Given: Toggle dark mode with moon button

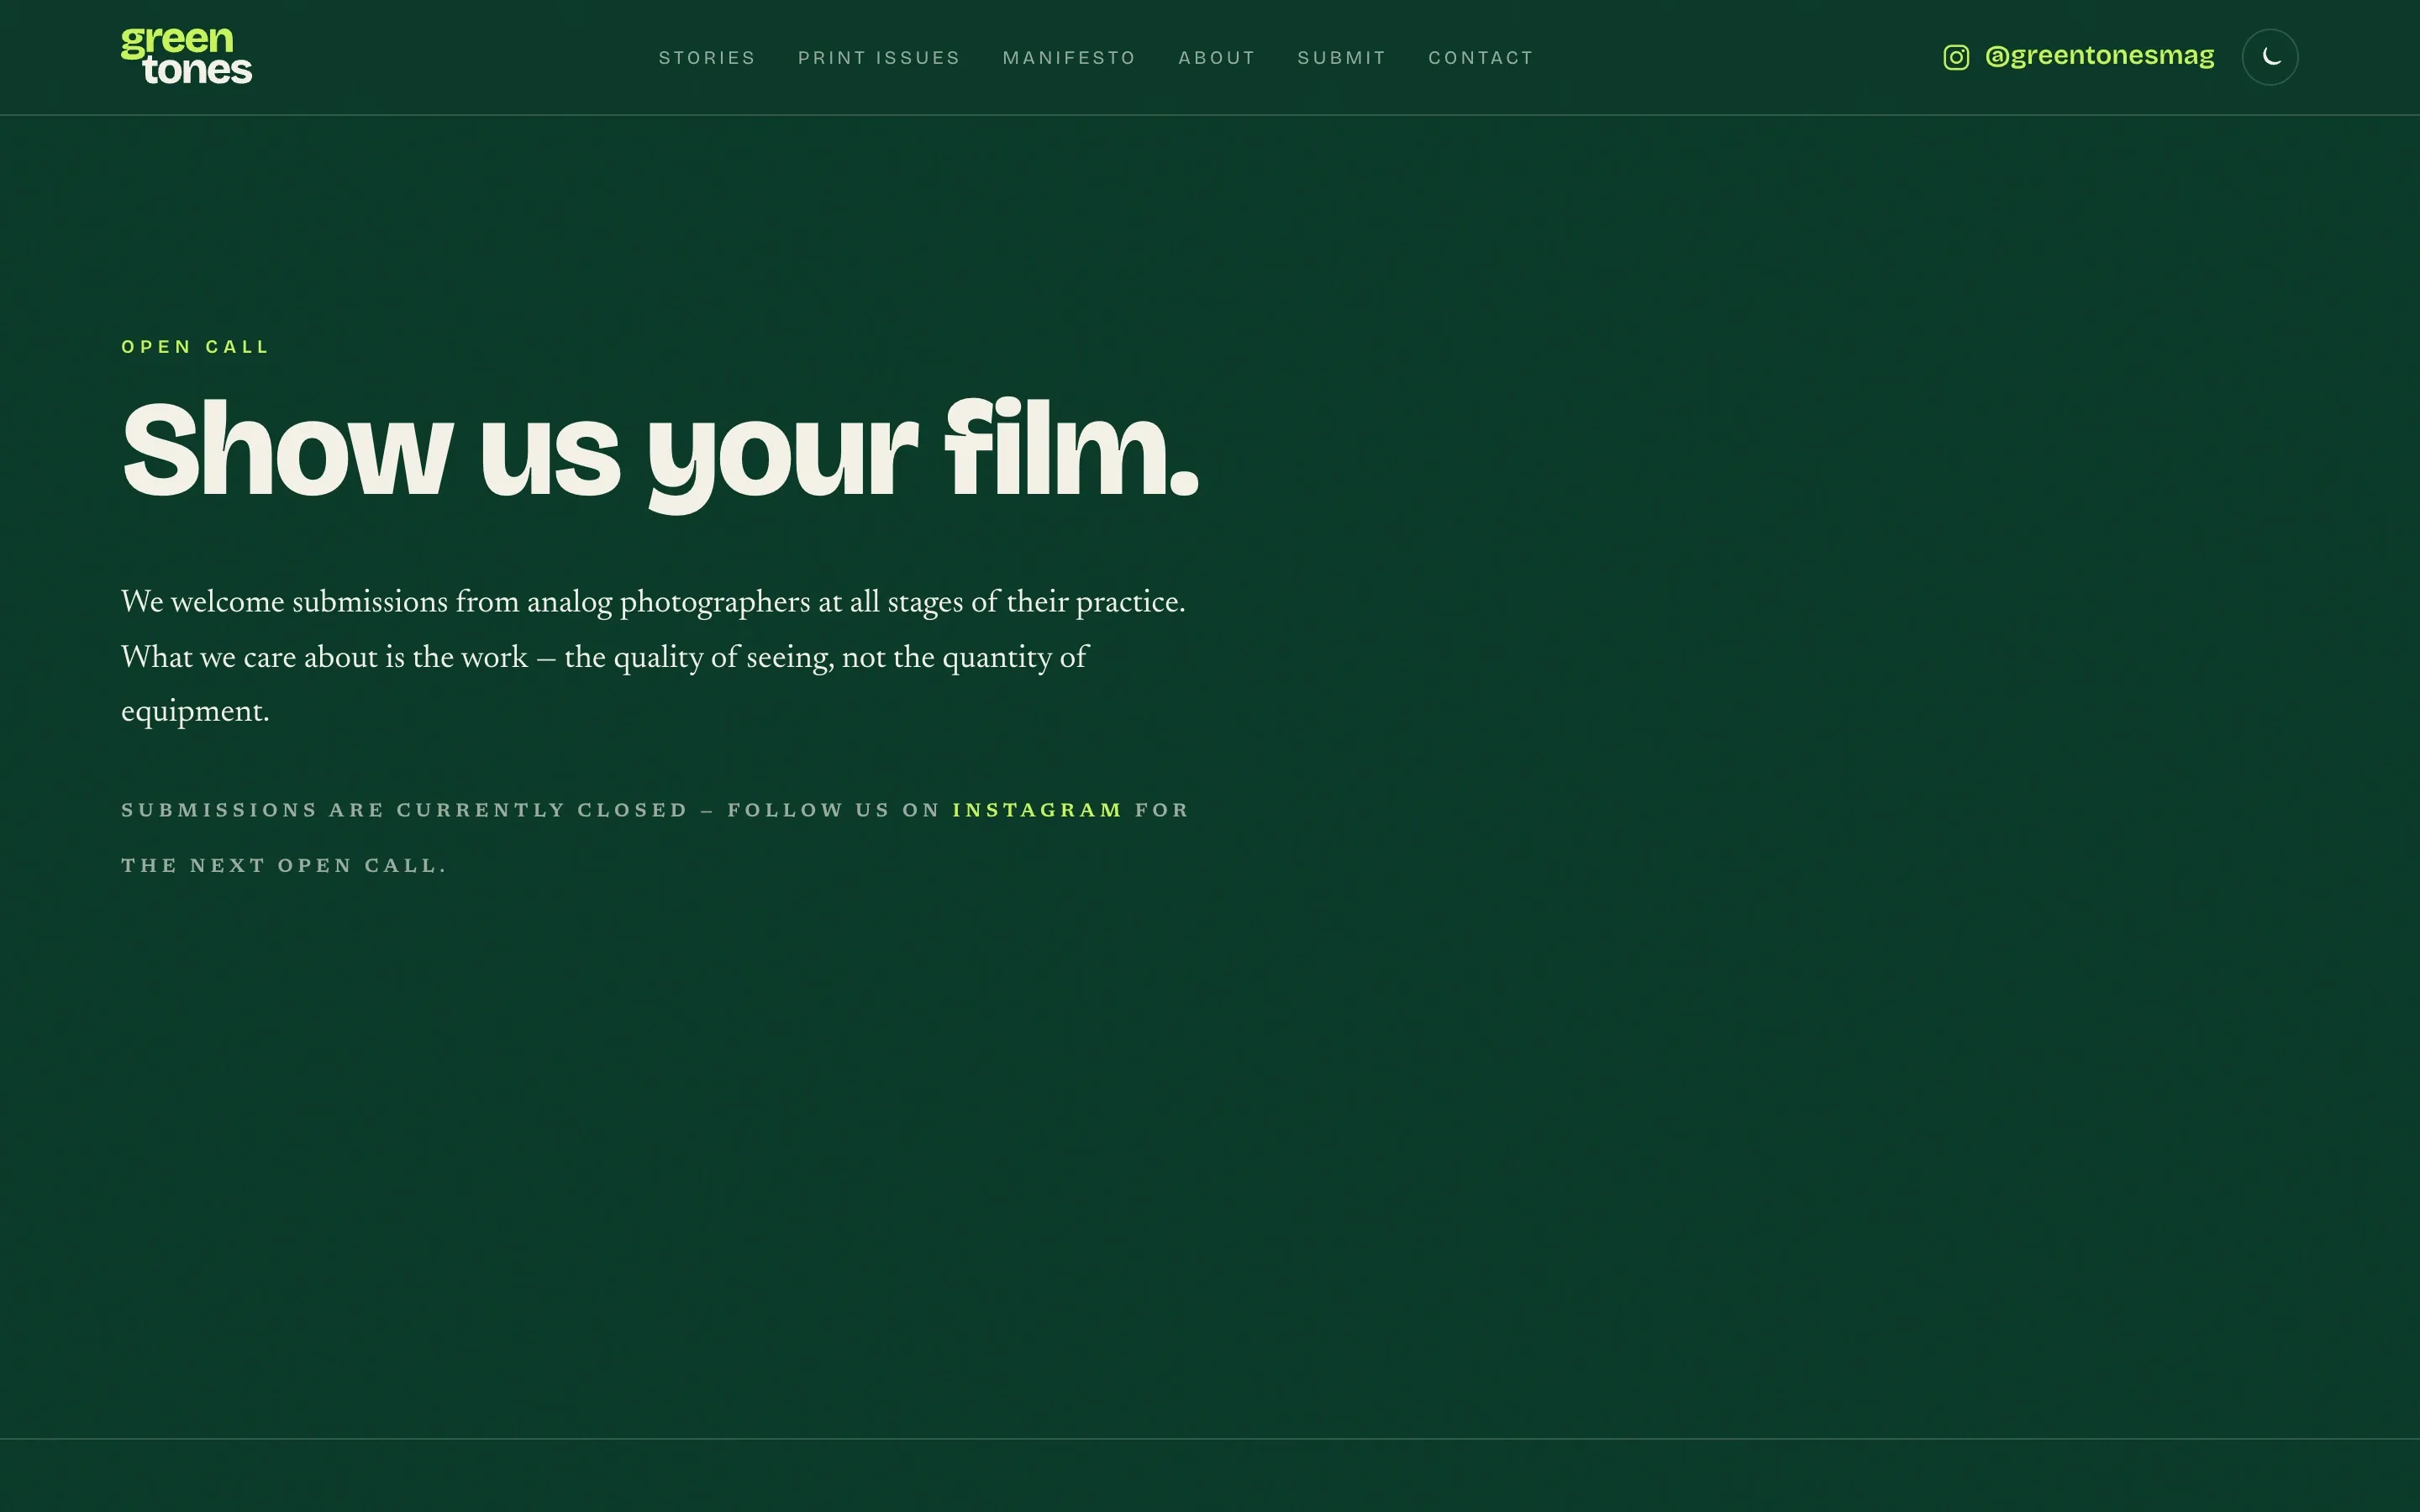Looking at the screenshot, I should tap(2269, 57).
